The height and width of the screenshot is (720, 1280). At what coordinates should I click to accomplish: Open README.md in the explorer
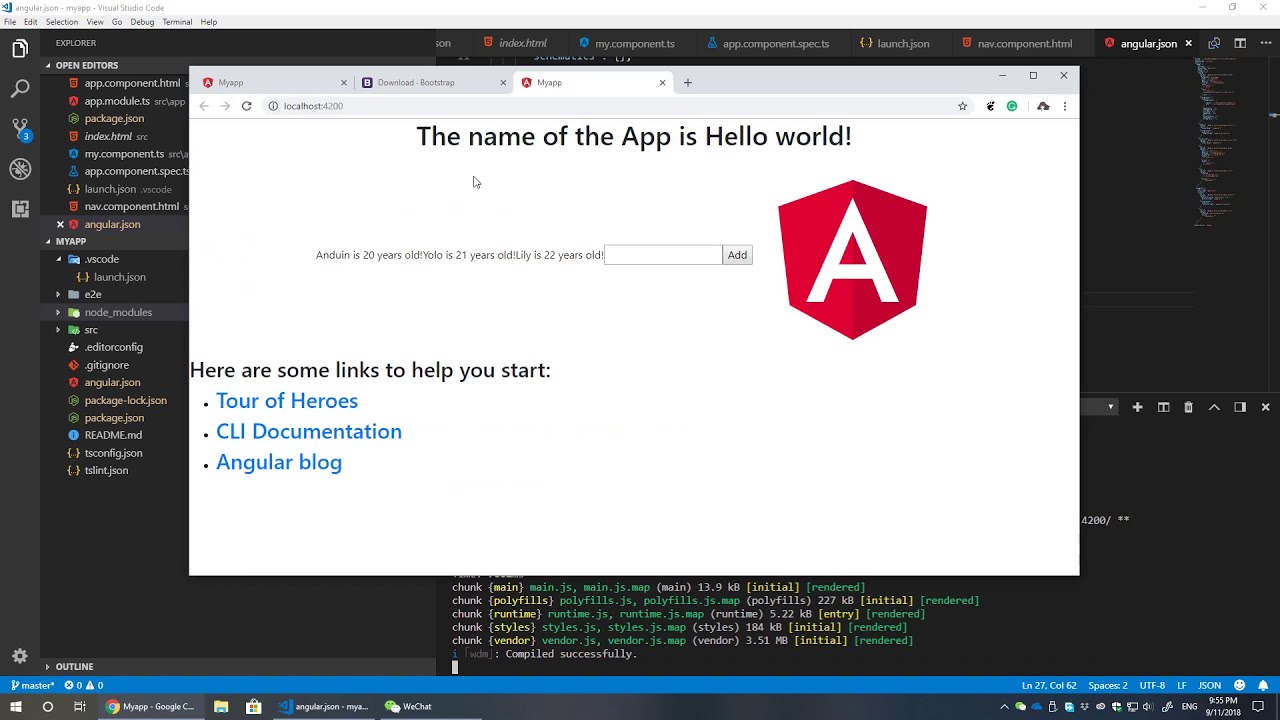[x=113, y=435]
